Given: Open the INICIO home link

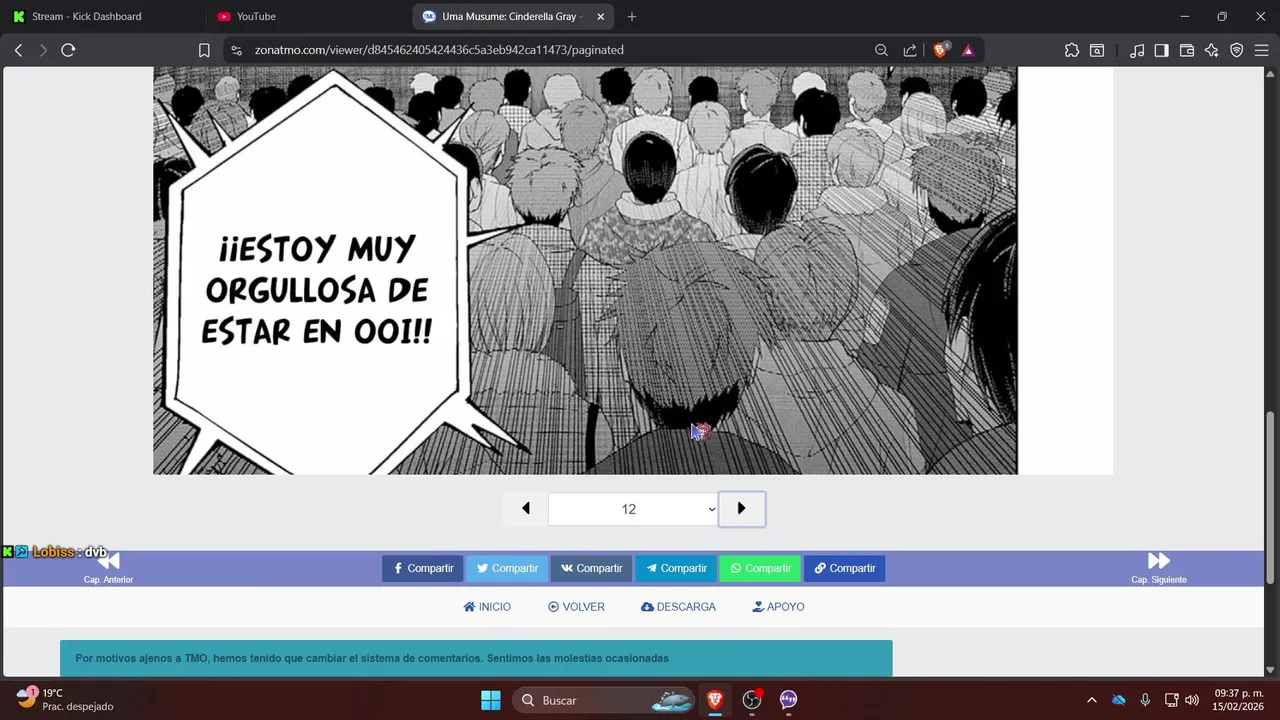Looking at the screenshot, I should pos(487,607).
